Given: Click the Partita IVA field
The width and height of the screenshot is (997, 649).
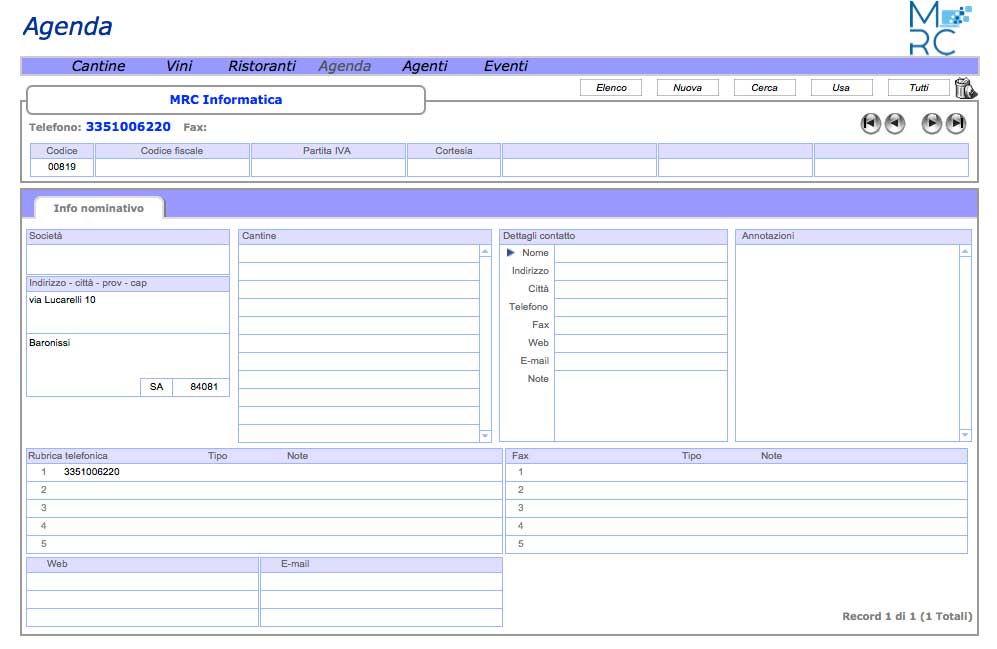Looking at the screenshot, I should pyautogui.click(x=328, y=167).
